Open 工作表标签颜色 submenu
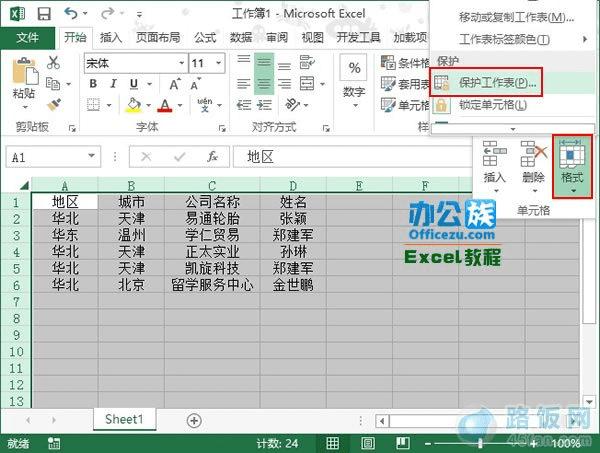This screenshot has height=453, width=600. coord(513,39)
